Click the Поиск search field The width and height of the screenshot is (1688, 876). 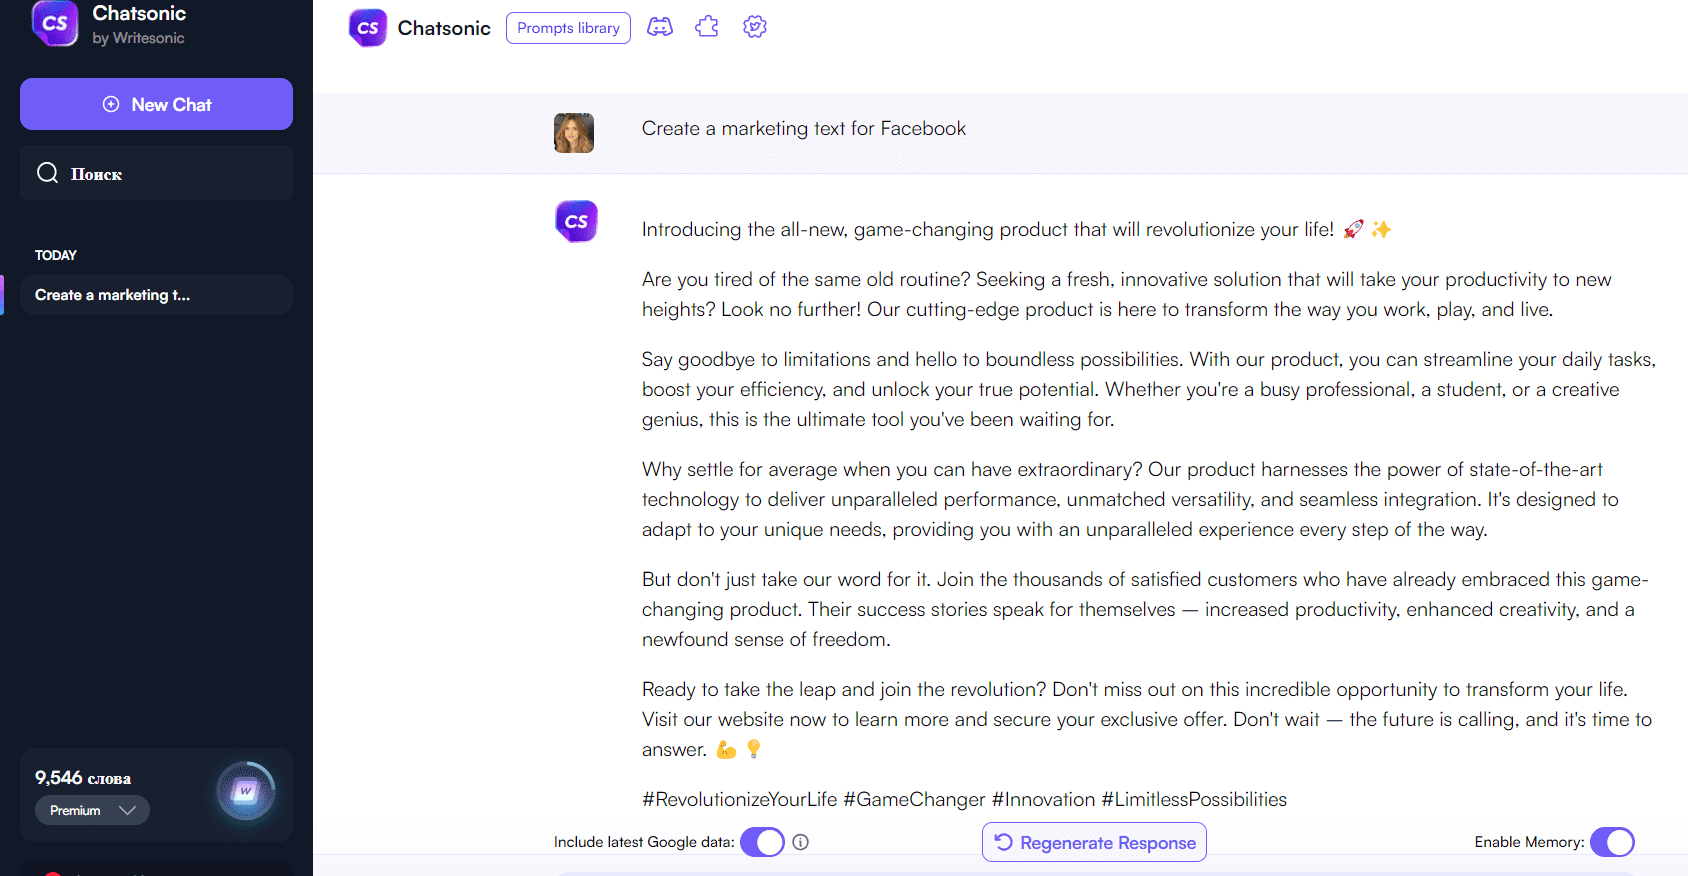170,173
